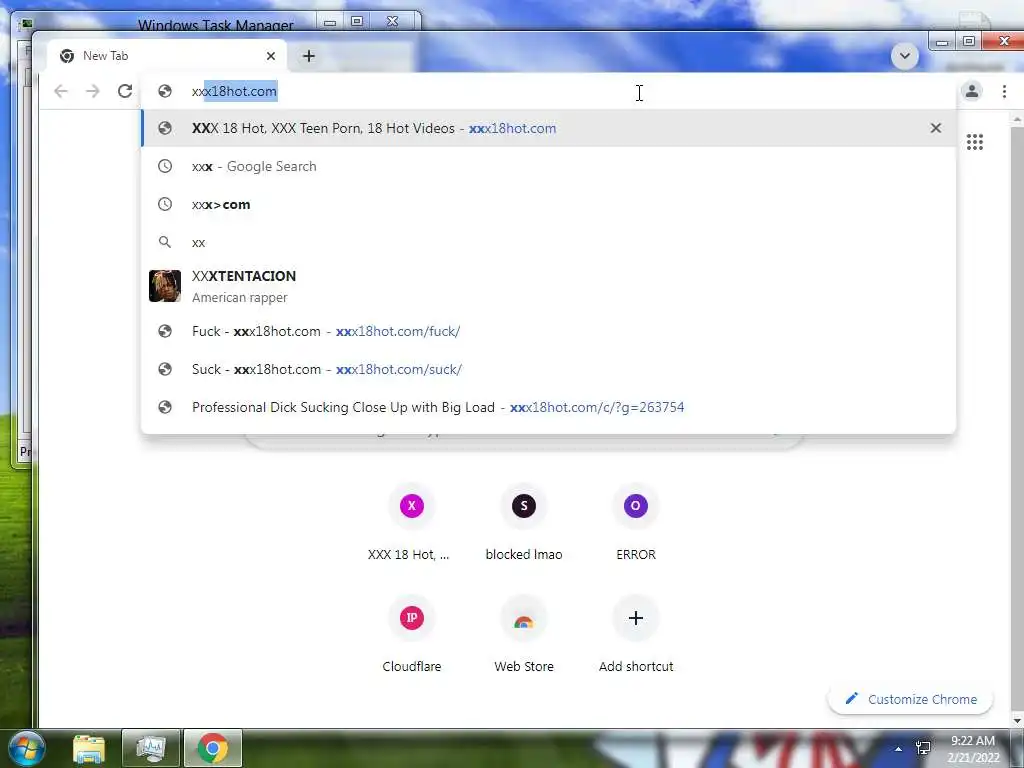1024x768 pixels.
Task: Go back using the browser back arrow
Action: pos(61,91)
